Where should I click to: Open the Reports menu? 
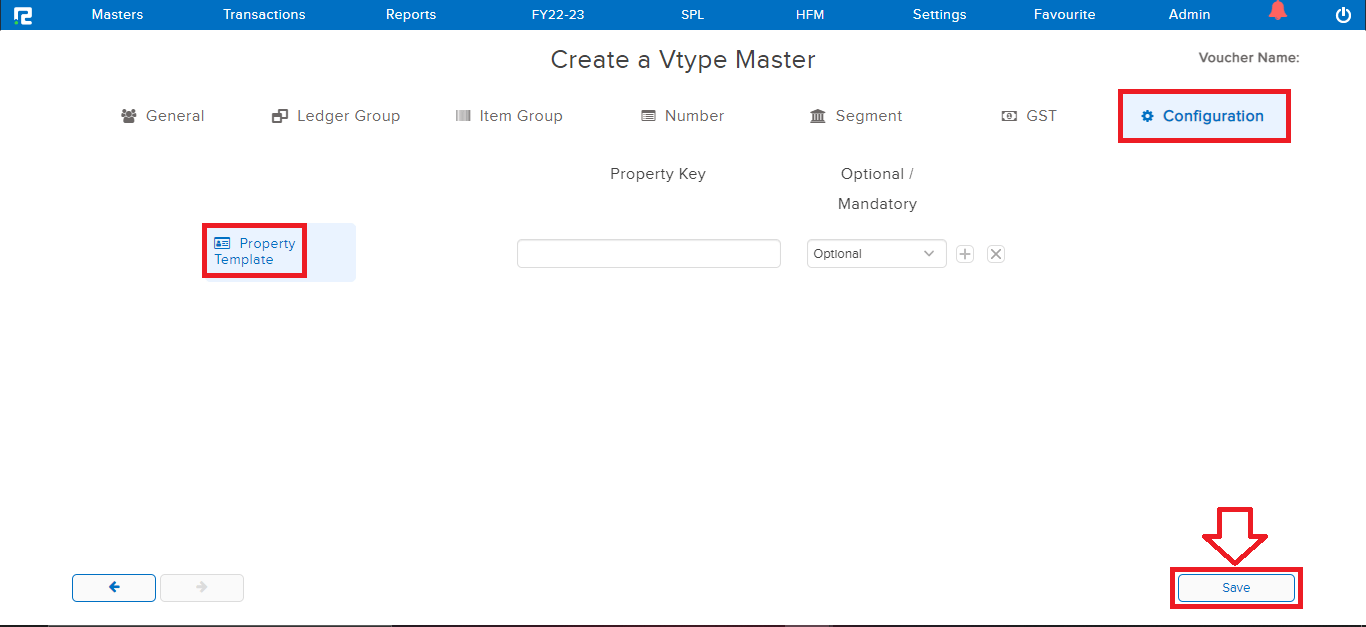pyautogui.click(x=410, y=14)
